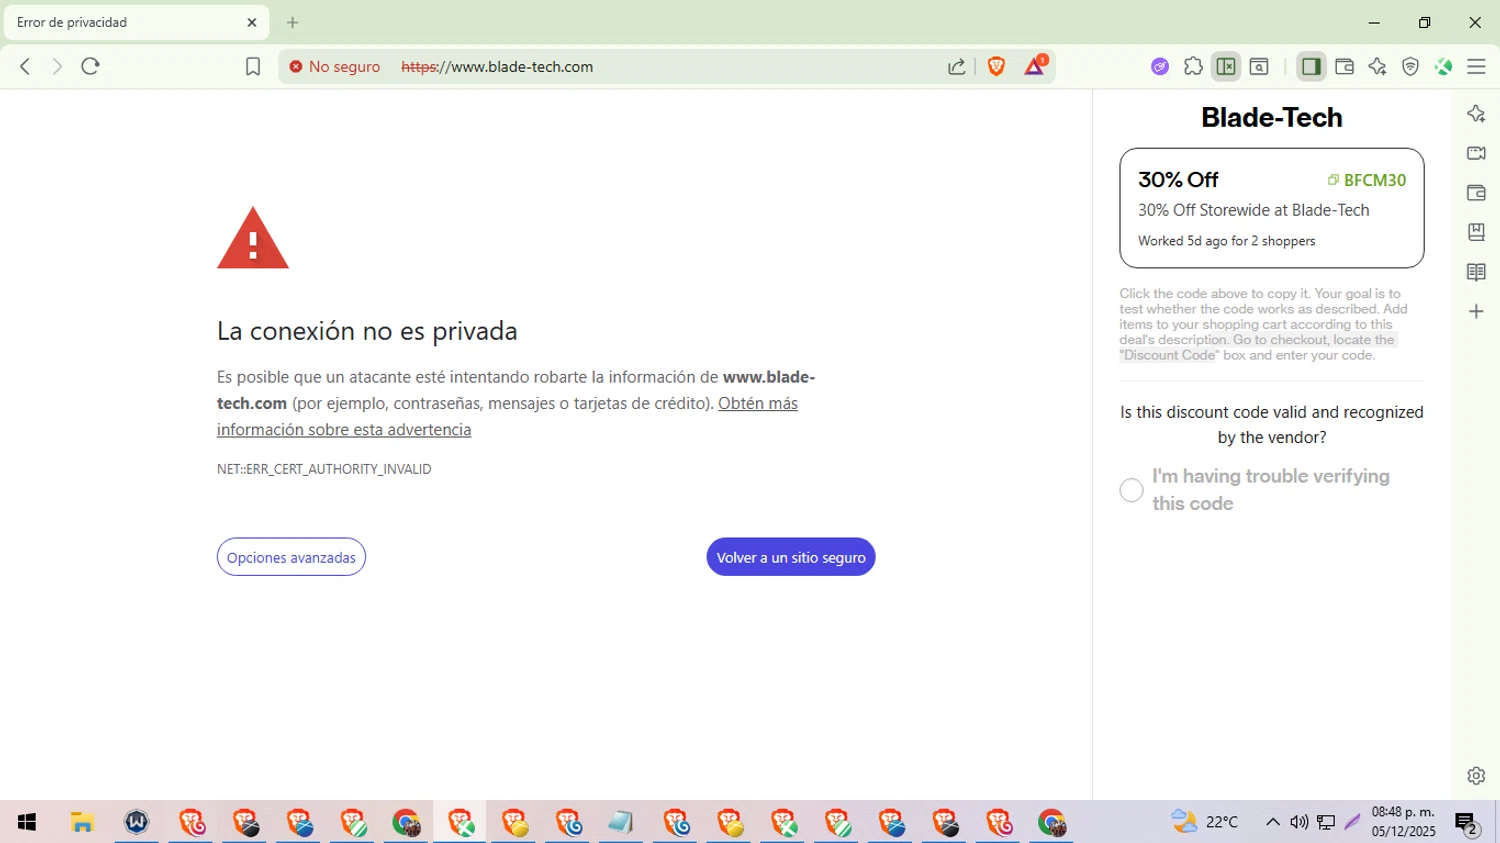
Task: Click '30% Off Storewide at Blade-Tech' description
Action: [1253, 210]
